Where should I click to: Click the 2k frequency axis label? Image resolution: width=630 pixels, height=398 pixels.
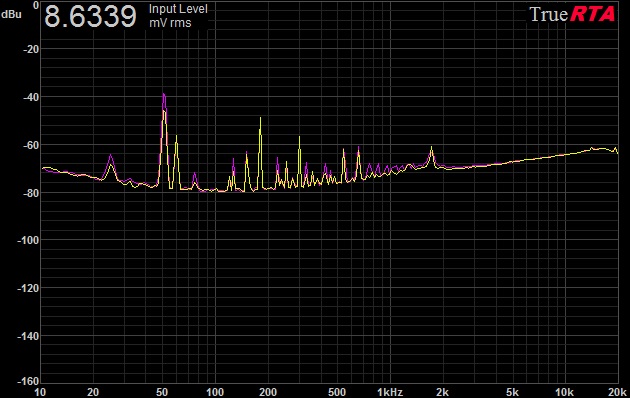[442, 392]
